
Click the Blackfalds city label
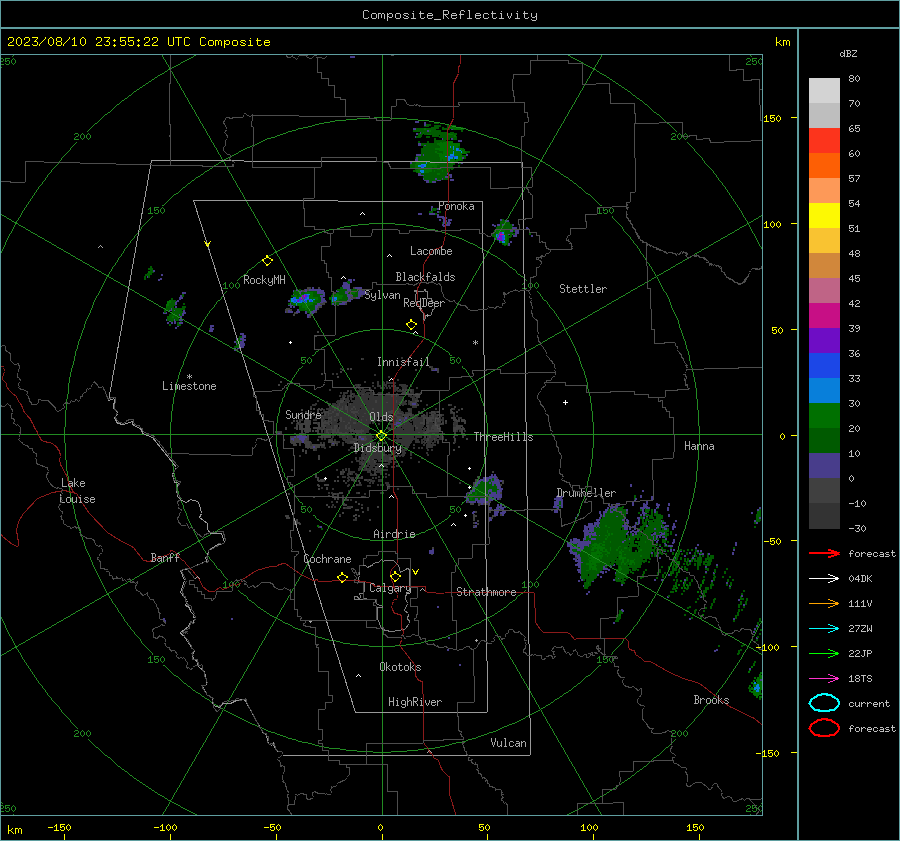pos(425,277)
